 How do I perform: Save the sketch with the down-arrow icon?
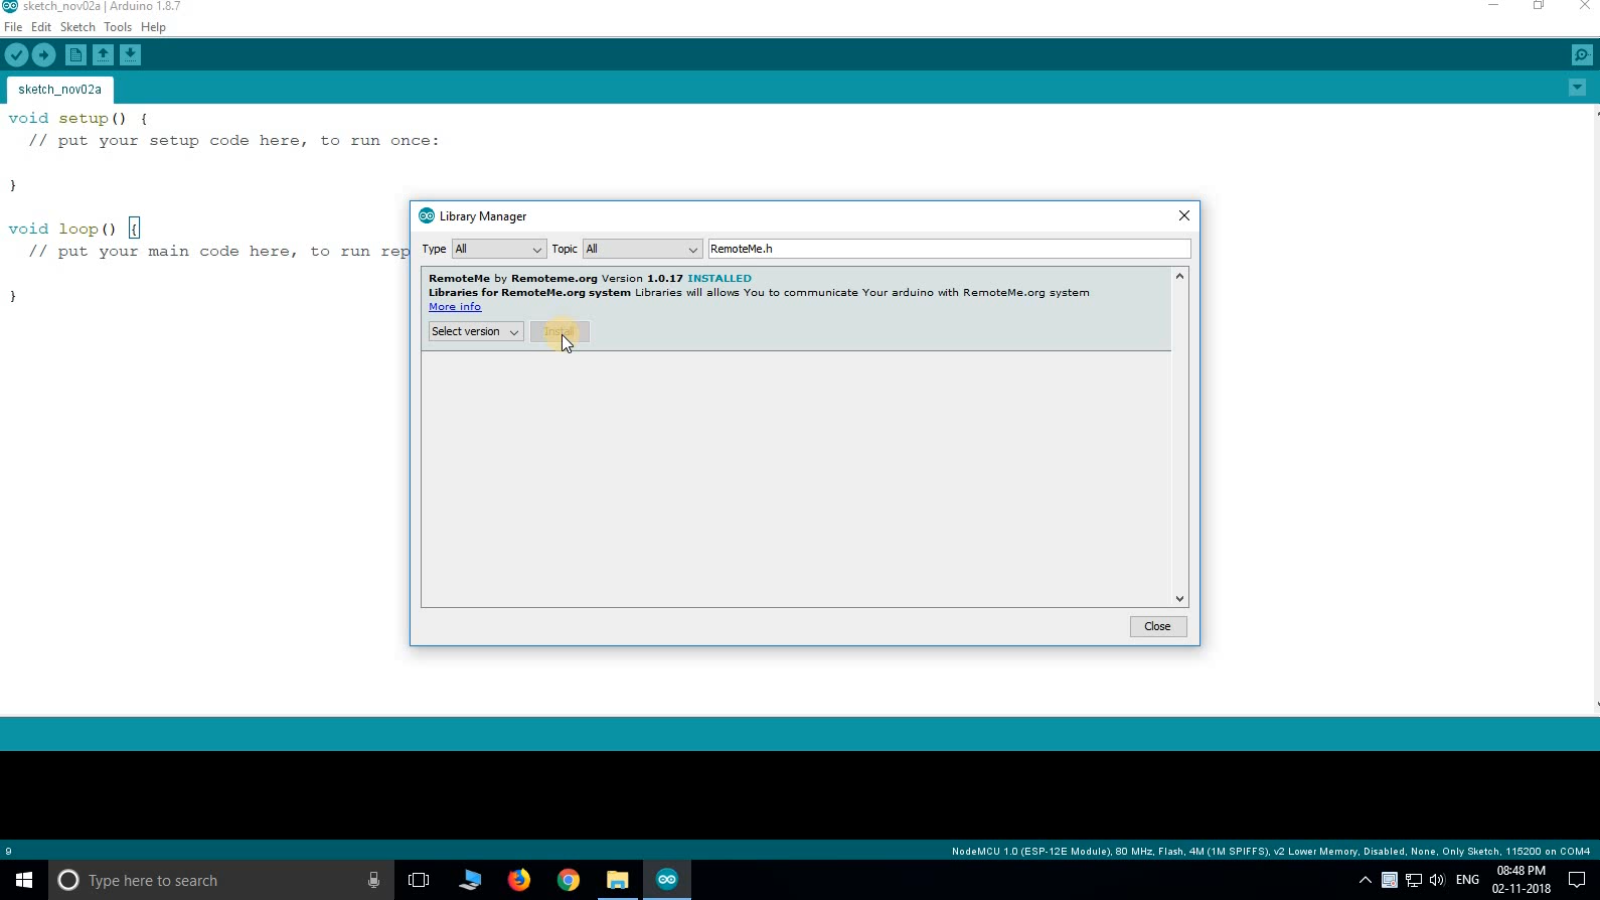[x=131, y=55]
